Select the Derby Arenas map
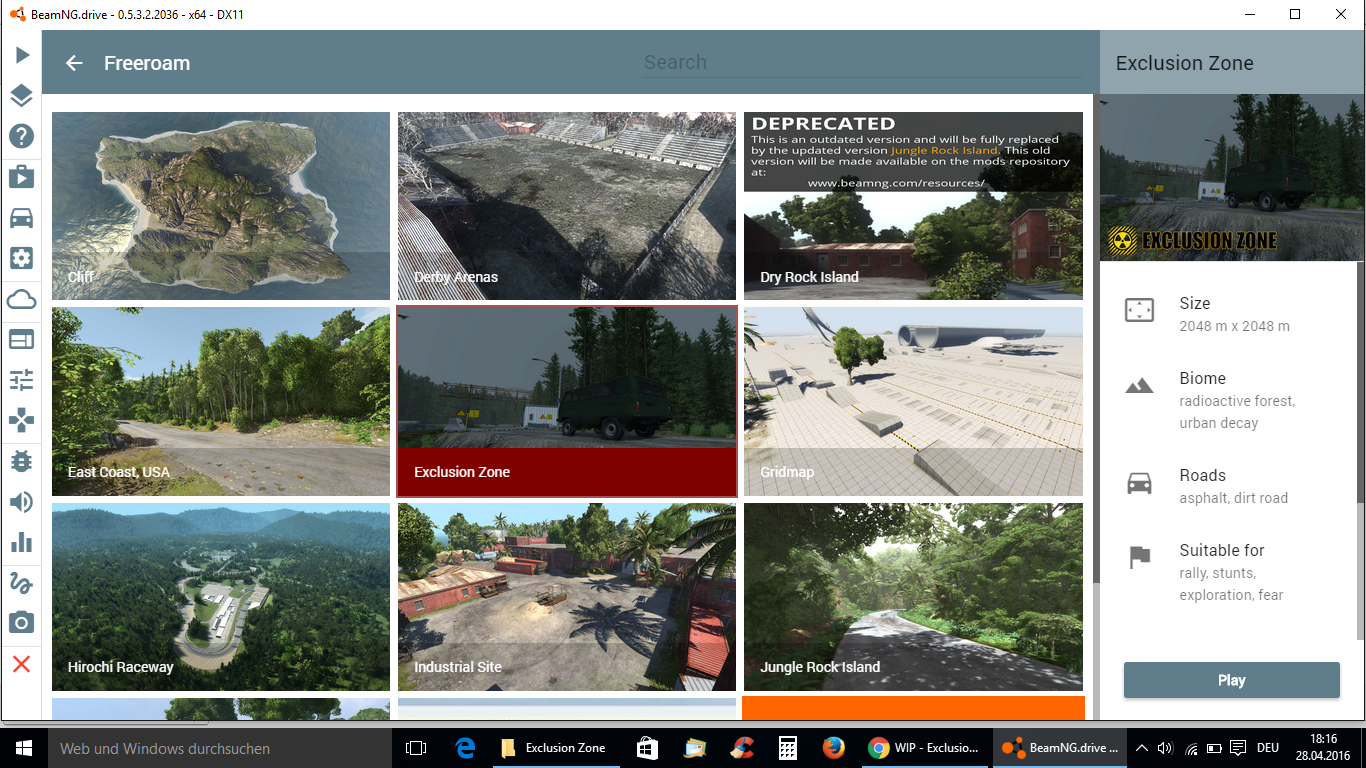1366x768 pixels. [x=567, y=205]
